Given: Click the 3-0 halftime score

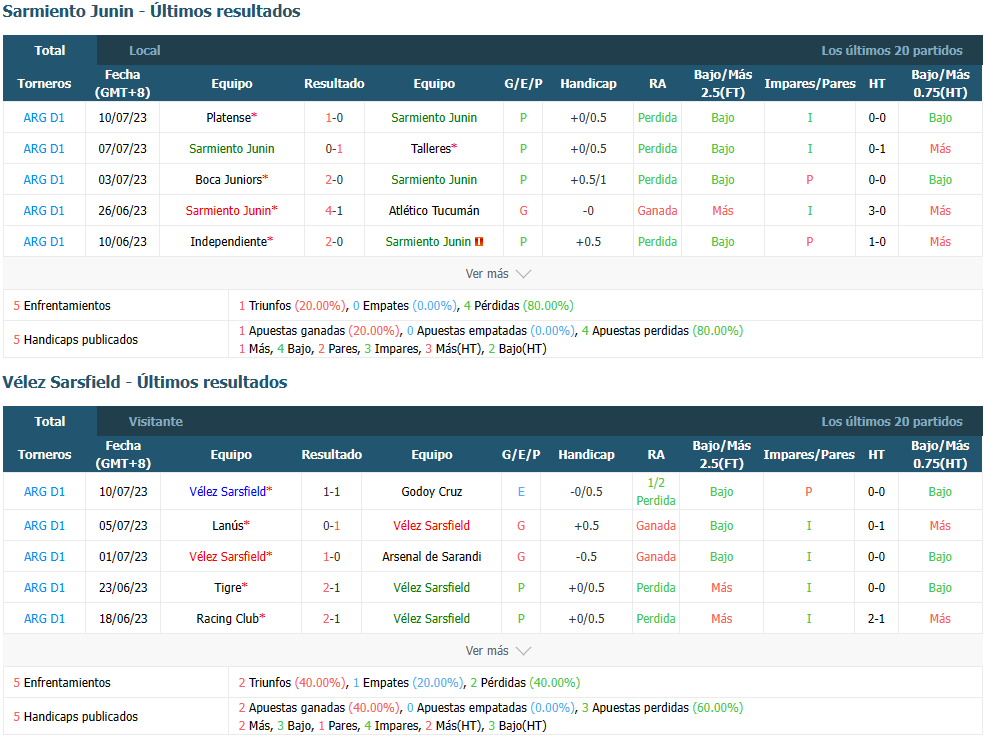Looking at the screenshot, I should 877,210.
